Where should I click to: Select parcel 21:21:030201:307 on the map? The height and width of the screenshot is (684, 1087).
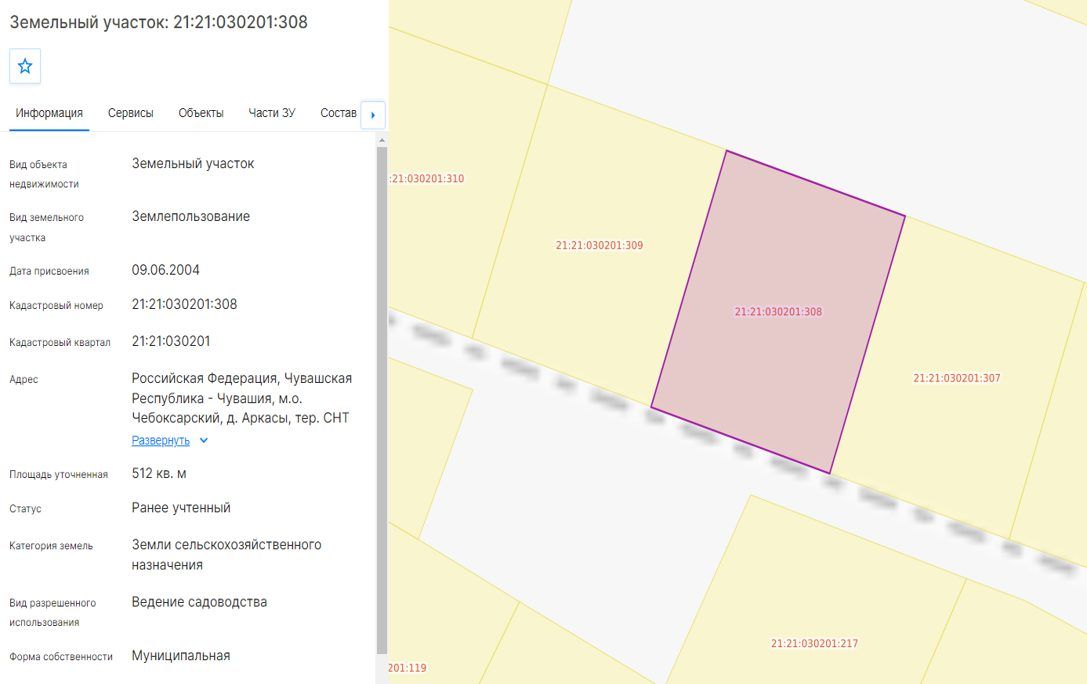point(957,378)
